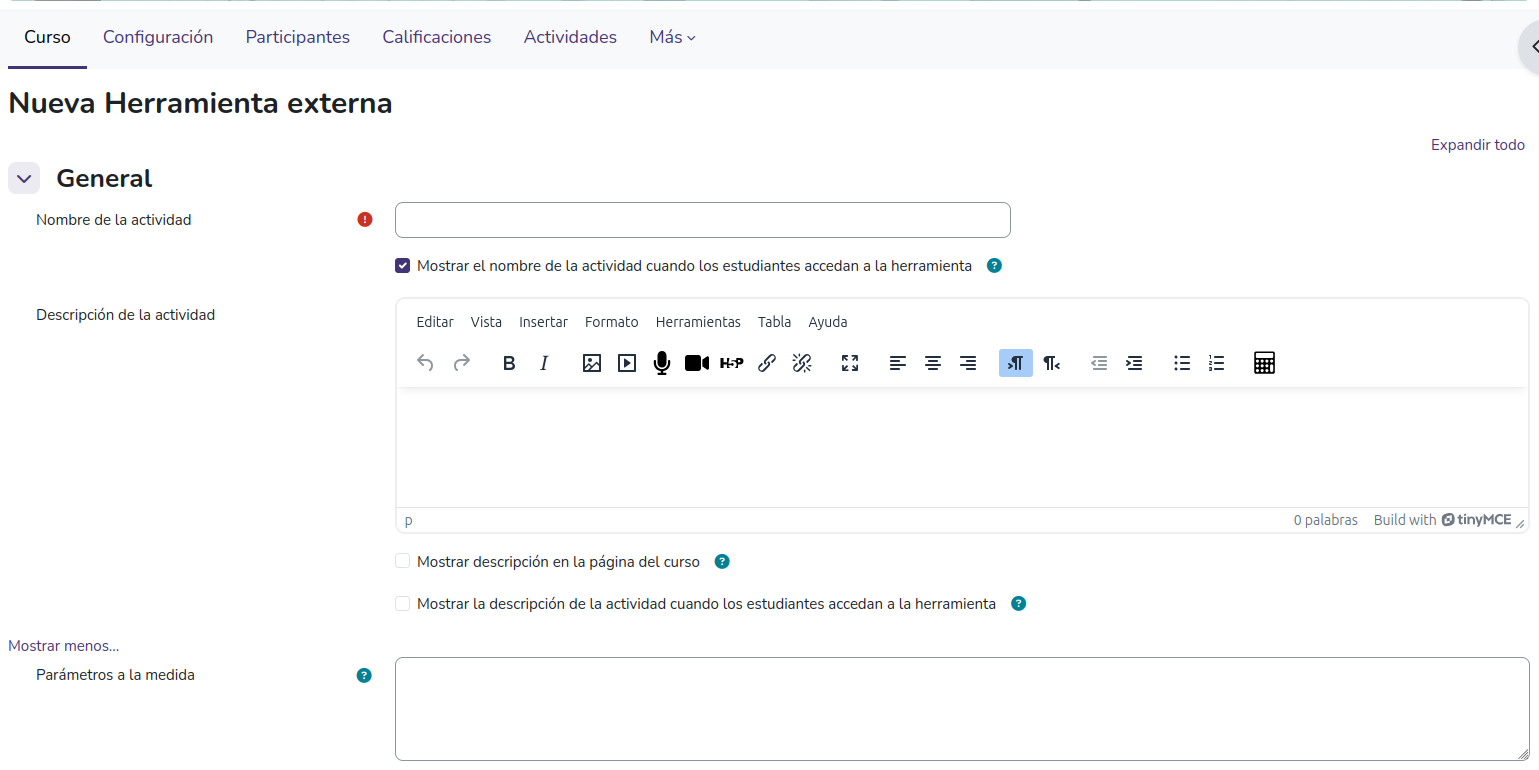The image size is (1539, 770).
Task: Click Mostrar menos... link
Action: [x=64, y=646]
